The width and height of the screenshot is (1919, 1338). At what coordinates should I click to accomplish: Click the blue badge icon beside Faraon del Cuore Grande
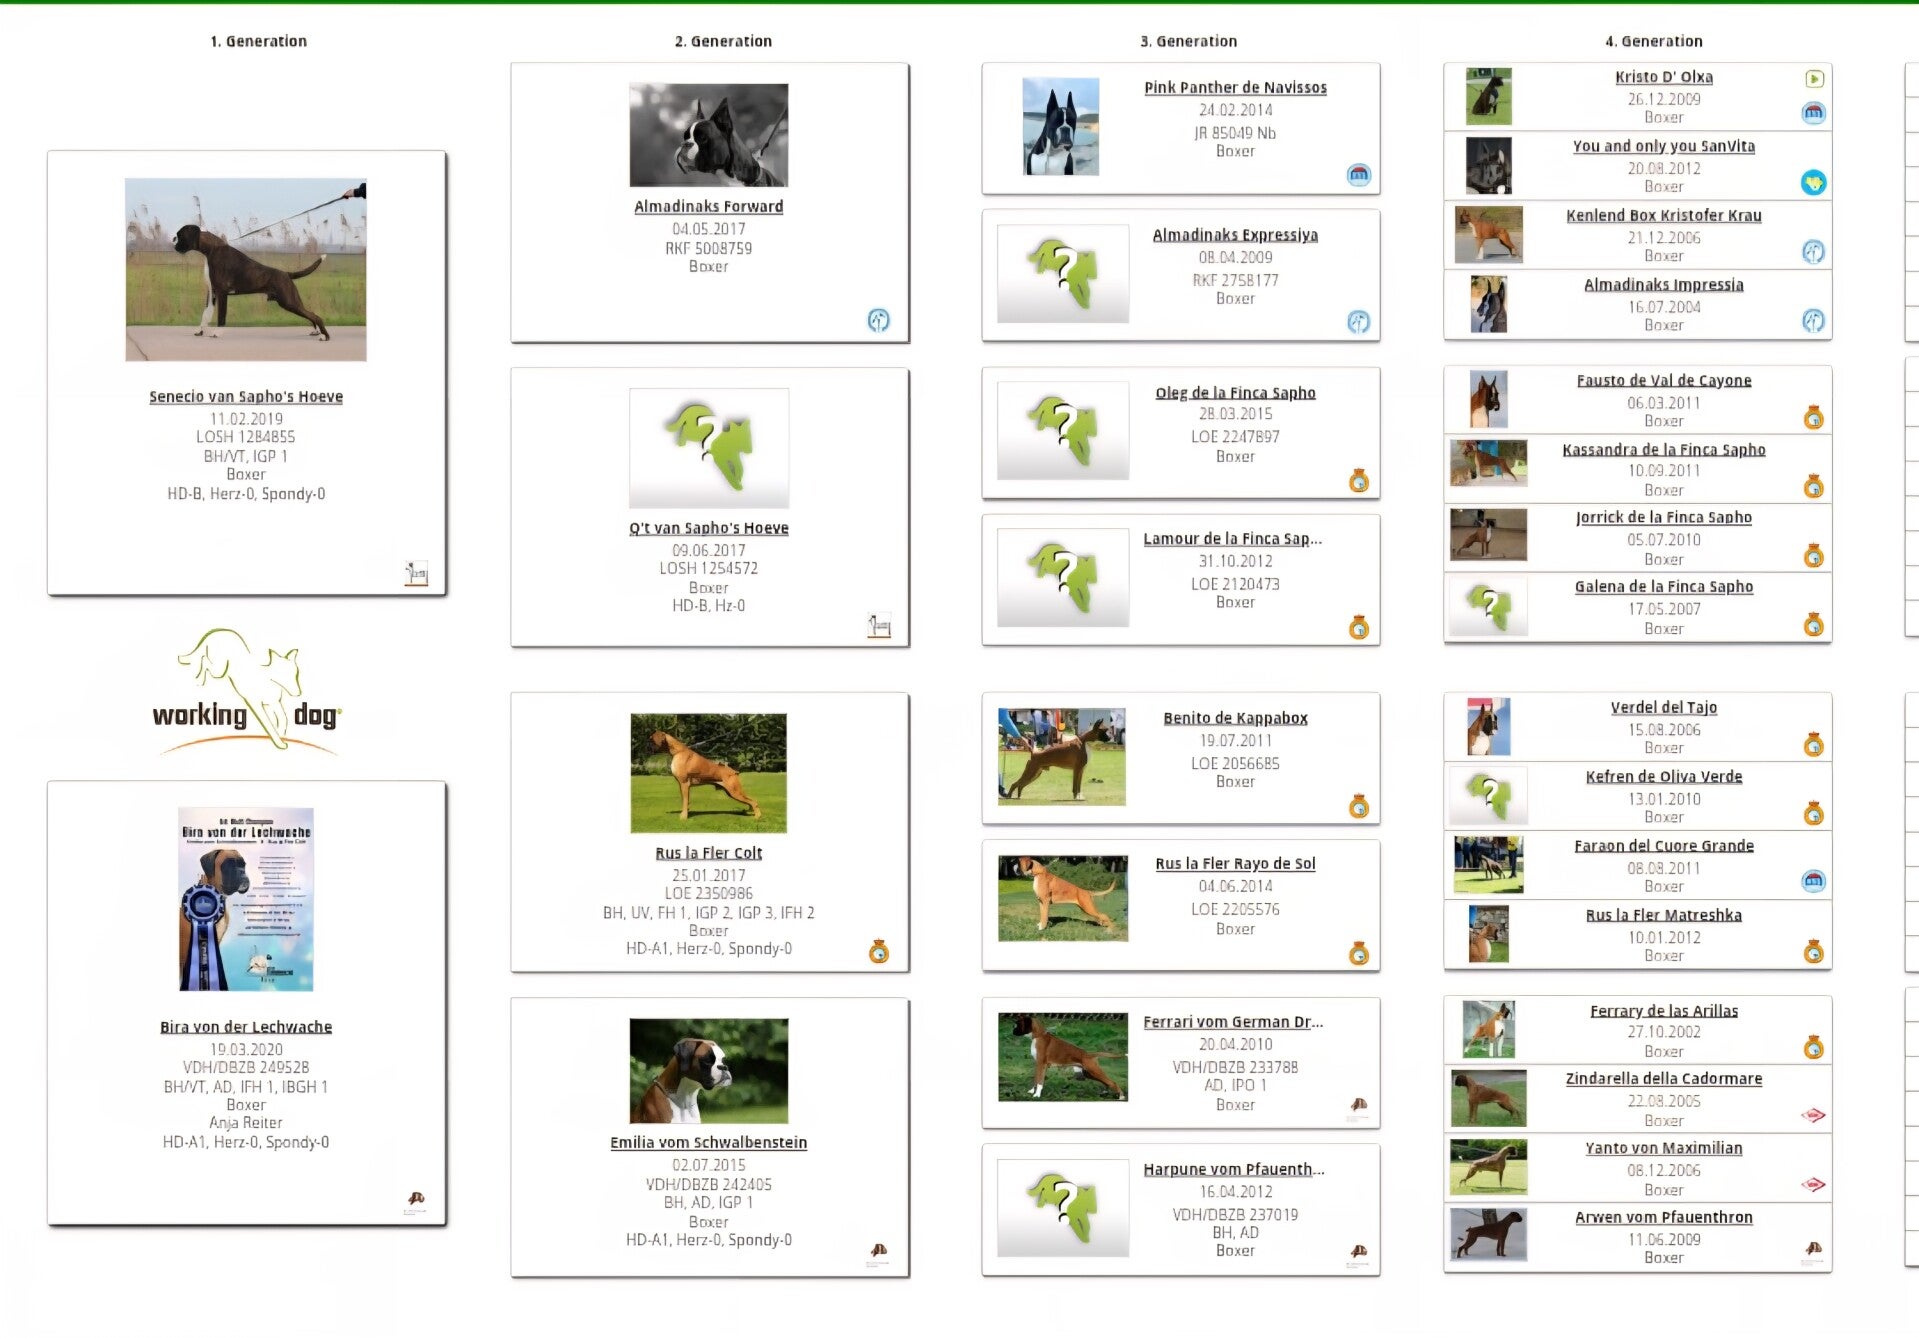(1813, 881)
